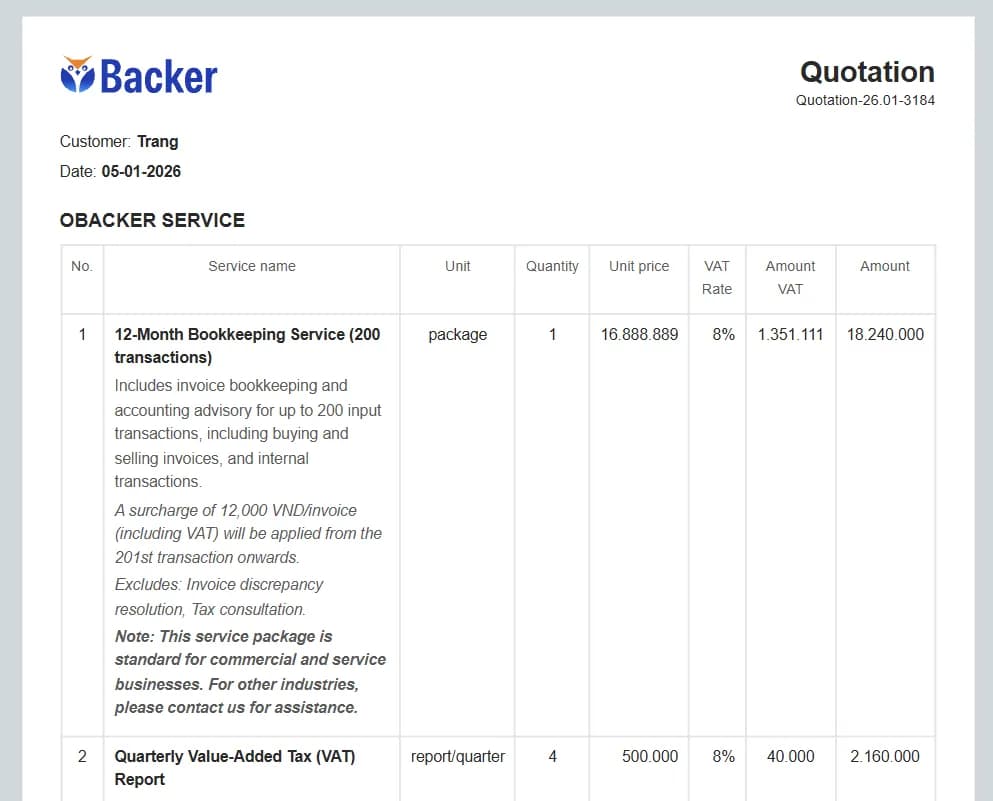Click quotation number Quotation-26.01-3184
Screen dimensions: 993x801
(865, 100)
